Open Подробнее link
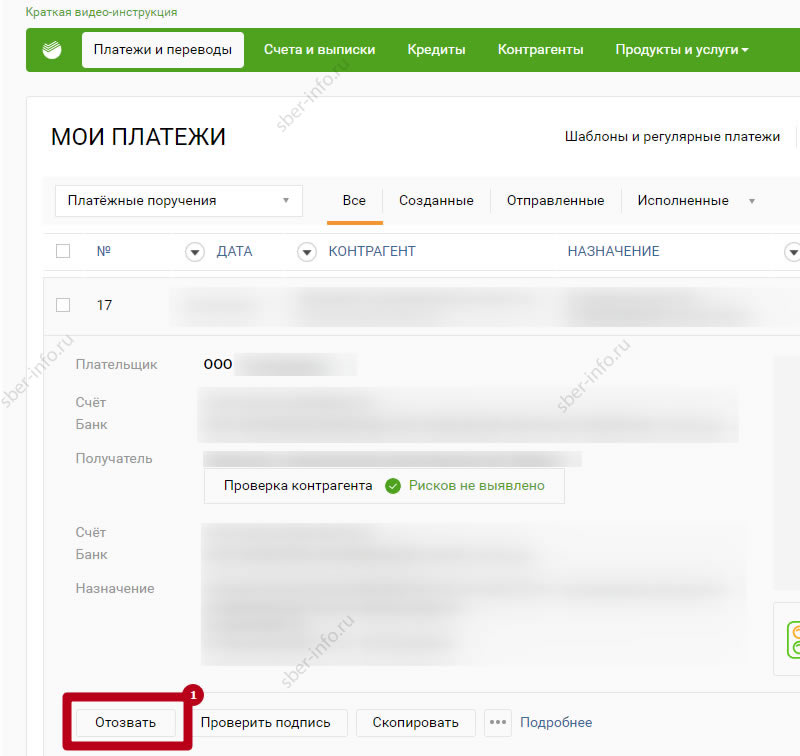 pyautogui.click(x=556, y=723)
